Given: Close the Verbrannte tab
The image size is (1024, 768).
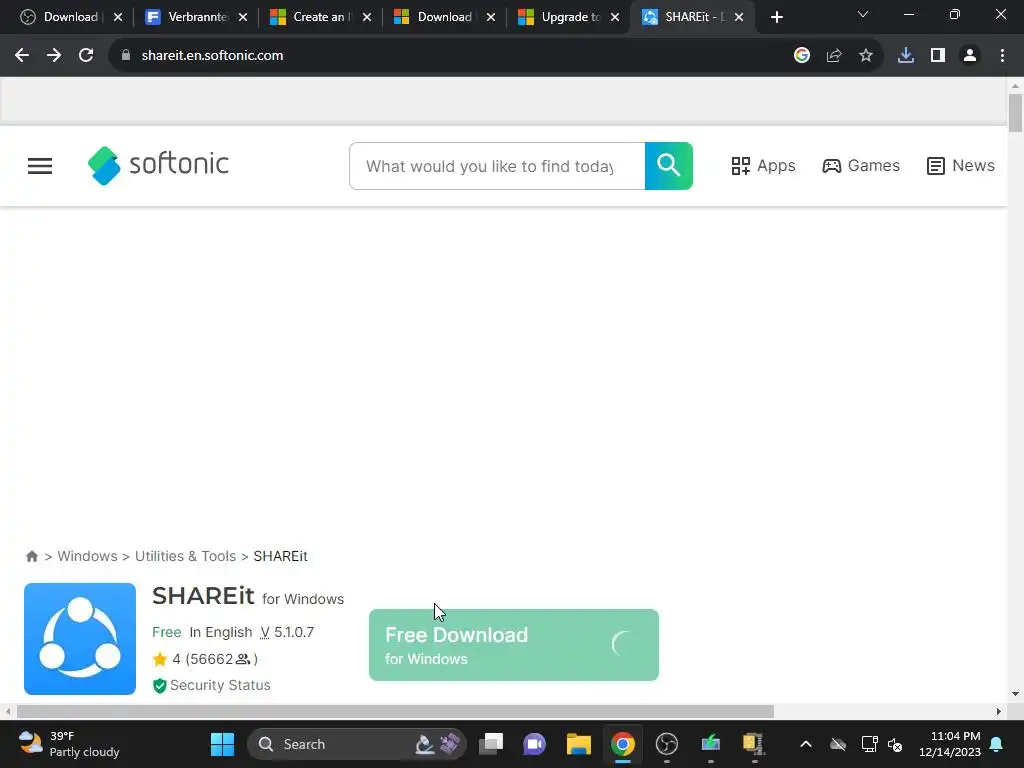Looking at the screenshot, I should tap(242, 18).
